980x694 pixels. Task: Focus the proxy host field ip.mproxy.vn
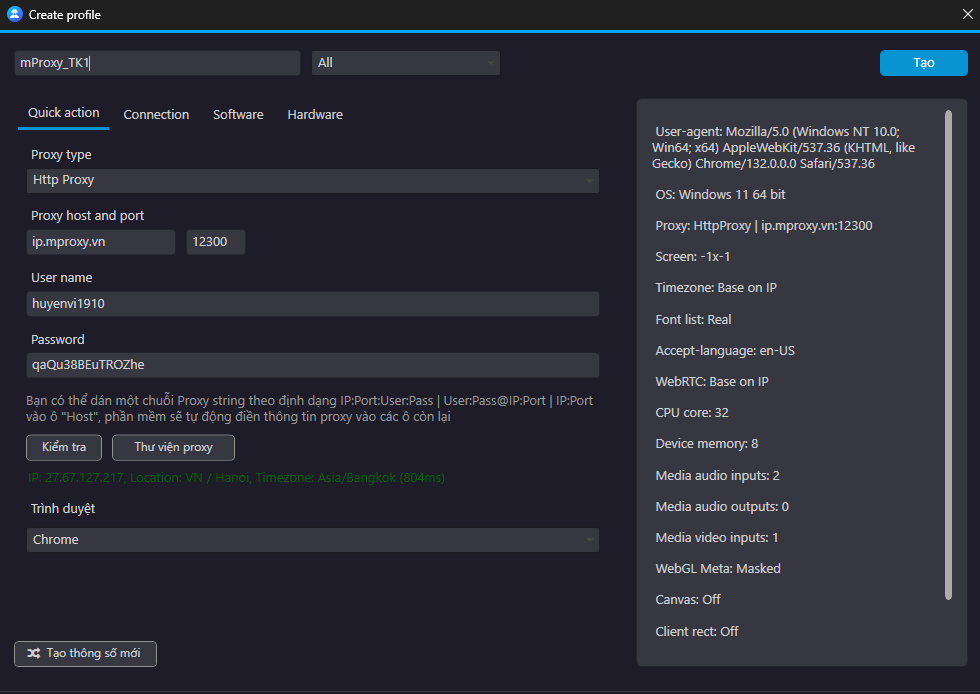[x=101, y=242]
